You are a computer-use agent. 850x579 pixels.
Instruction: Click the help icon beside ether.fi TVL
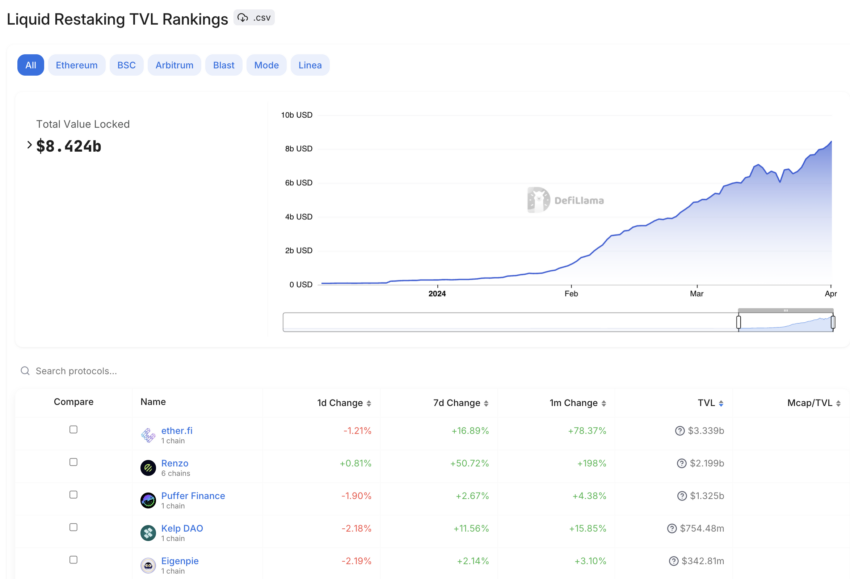coord(680,431)
